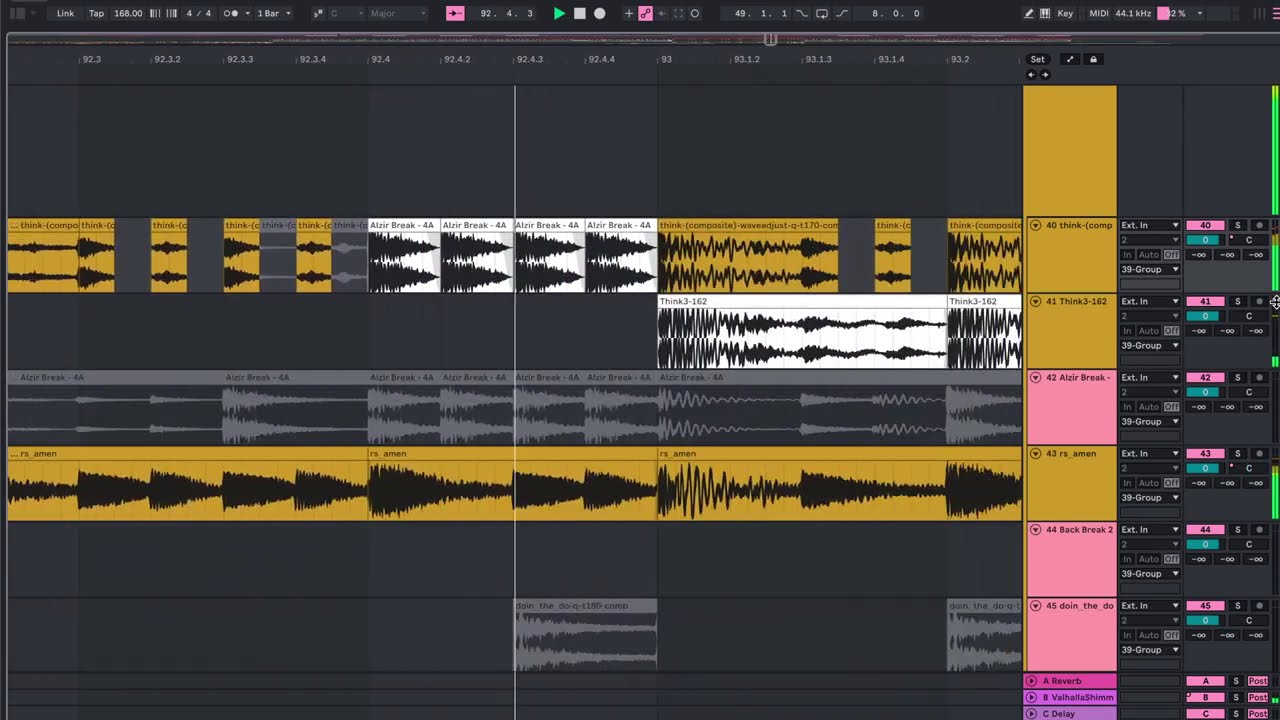Toggle the metronome icon
Image resolution: width=1280 pixels, height=720 pixels.
tap(231, 13)
